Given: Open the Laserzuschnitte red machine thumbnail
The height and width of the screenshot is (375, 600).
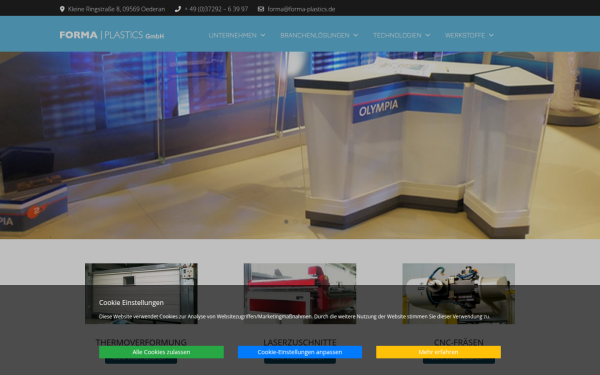Looking at the screenshot, I should [x=300, y=293].
